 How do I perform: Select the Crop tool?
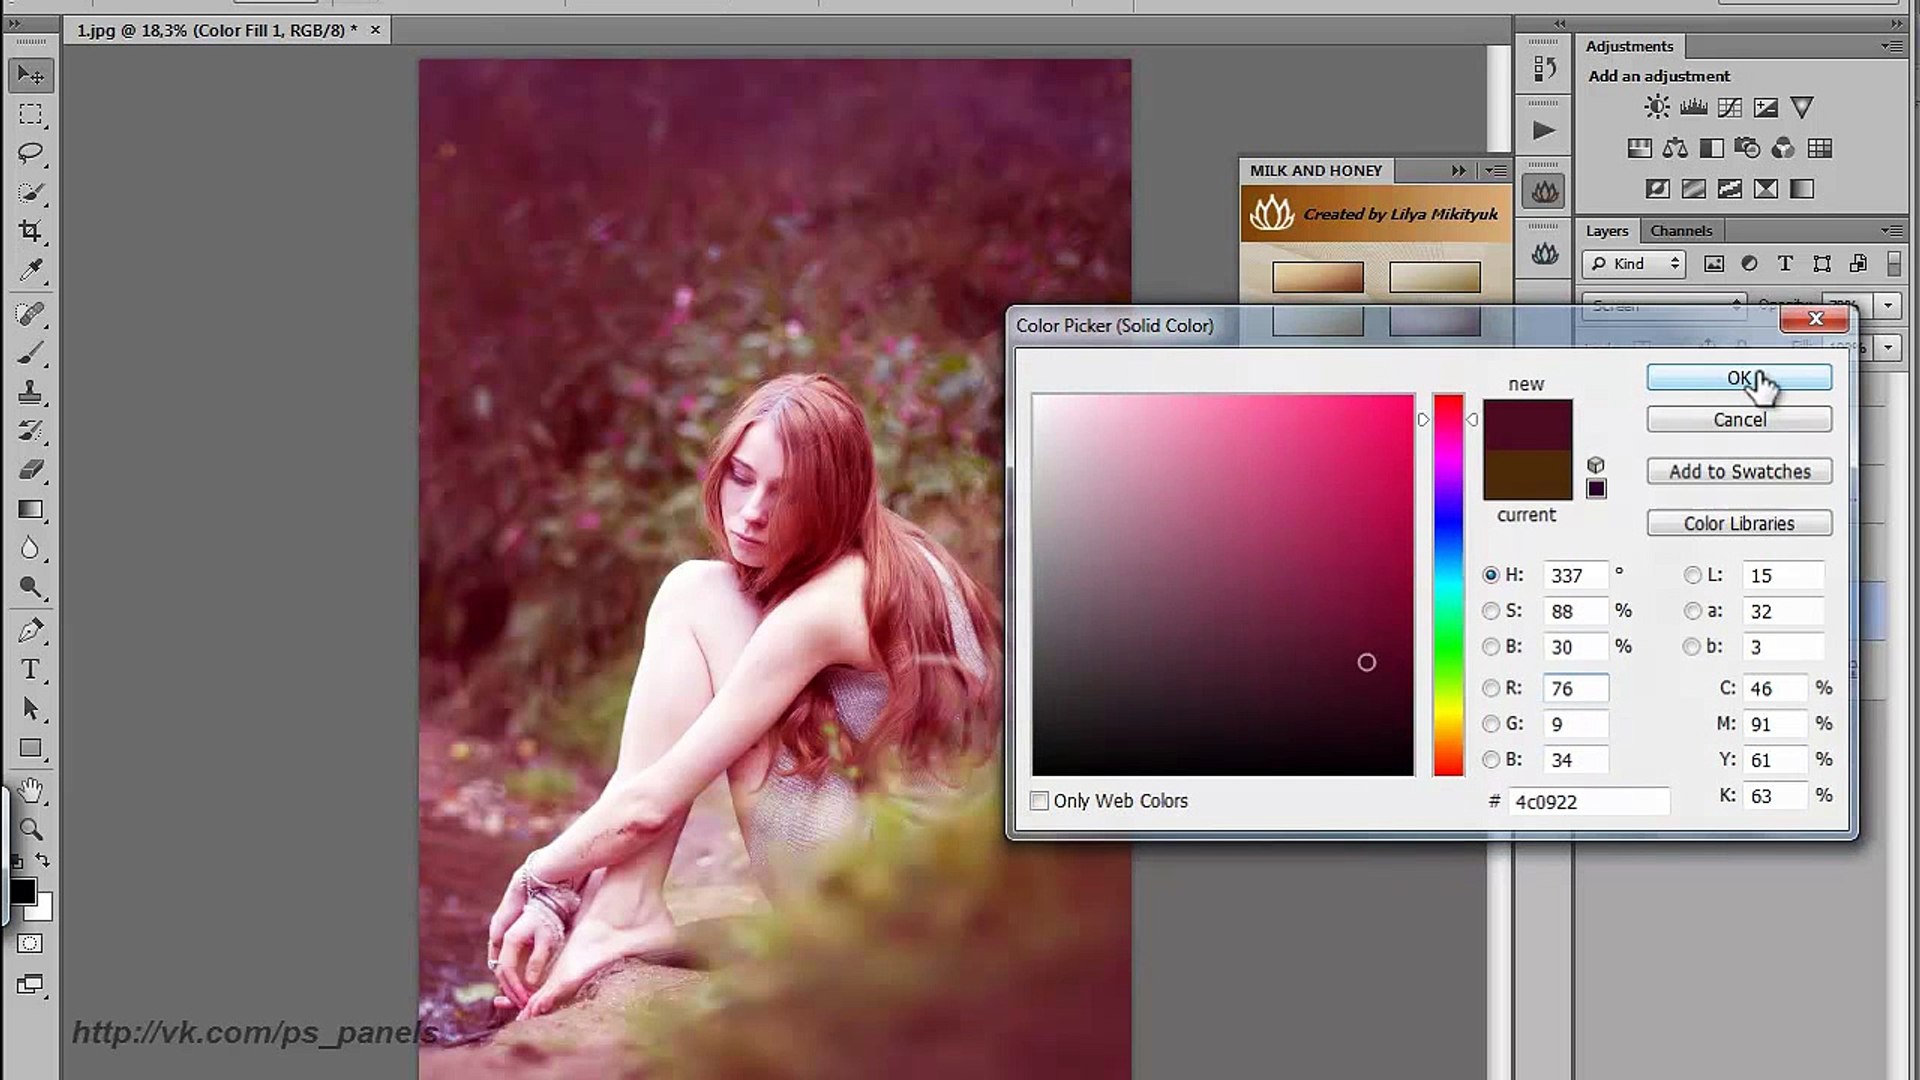30,231
